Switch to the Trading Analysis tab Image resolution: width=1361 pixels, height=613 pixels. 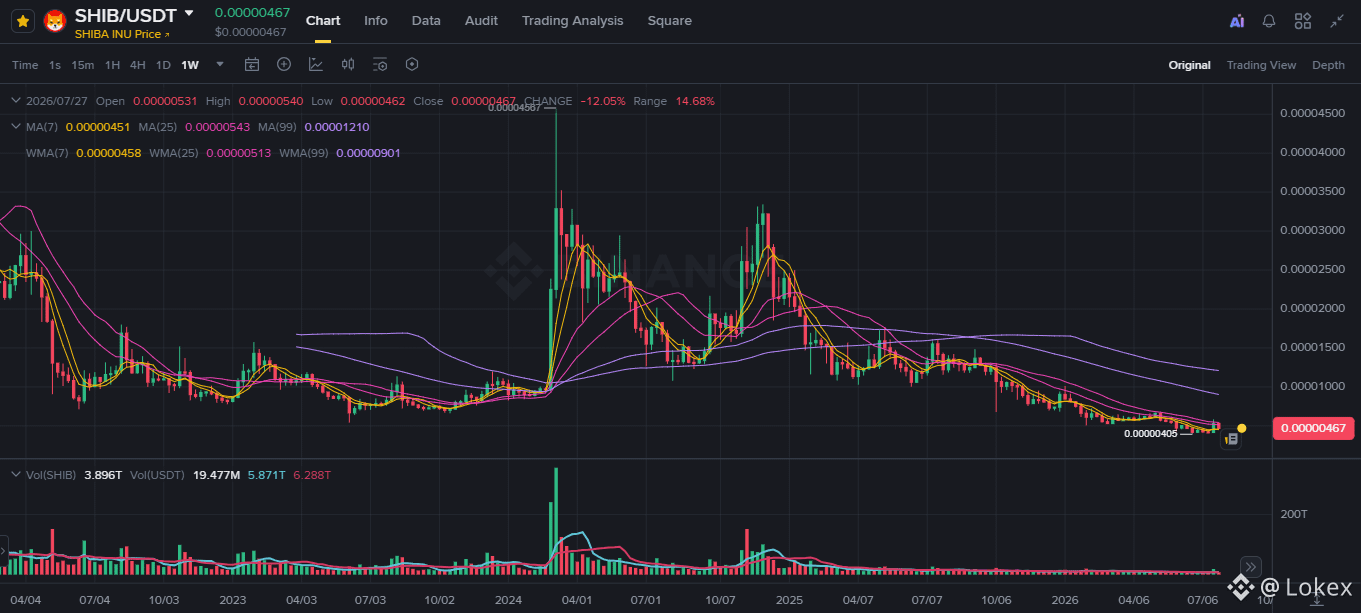(572, 20)
